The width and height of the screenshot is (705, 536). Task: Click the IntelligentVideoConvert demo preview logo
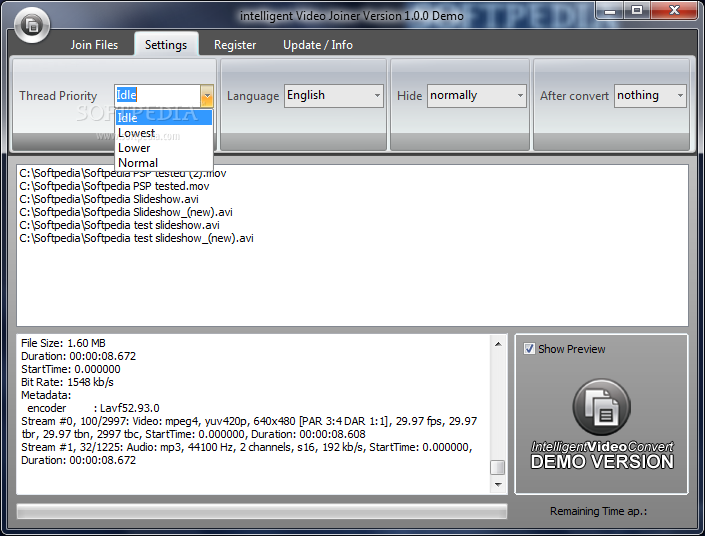tap(602, 424)
